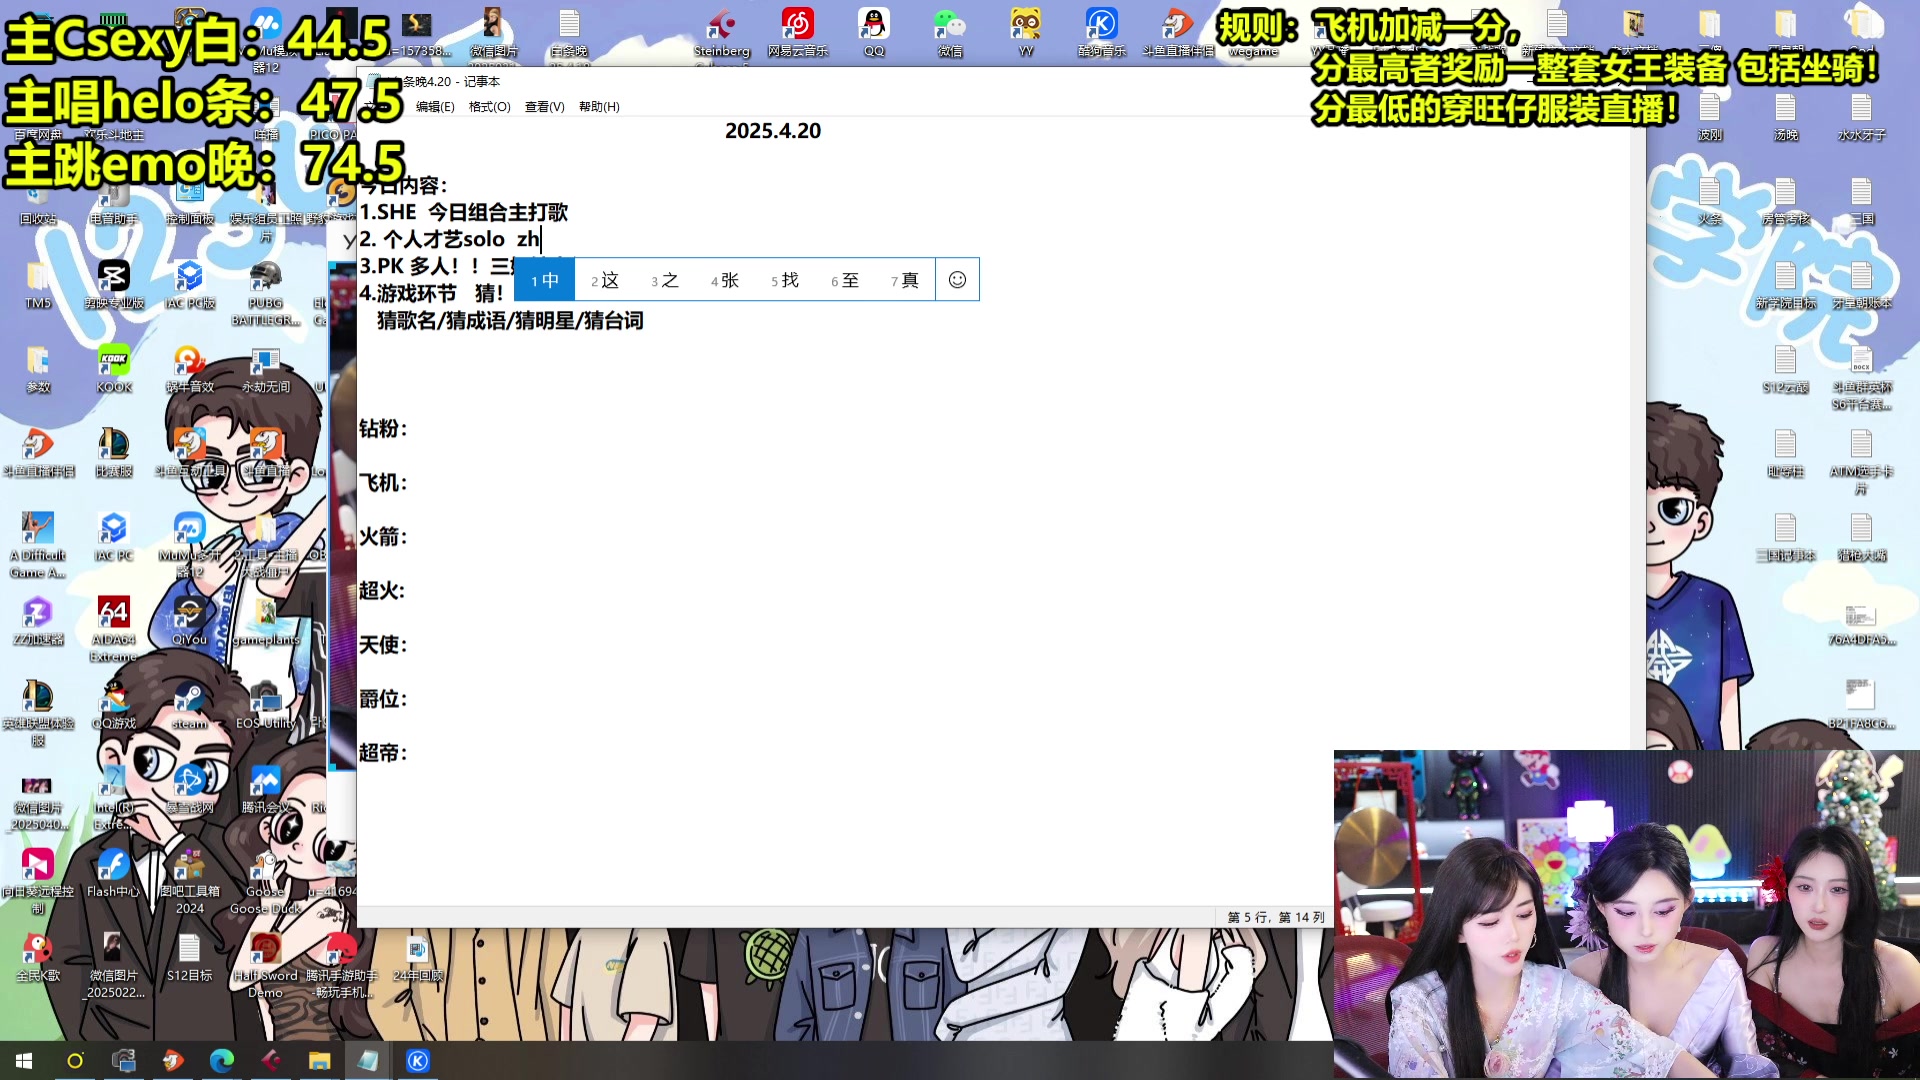Click the webcam overlay showing three streamers
This screenshot has width=1920, height=1080.
pos(1627,915)
